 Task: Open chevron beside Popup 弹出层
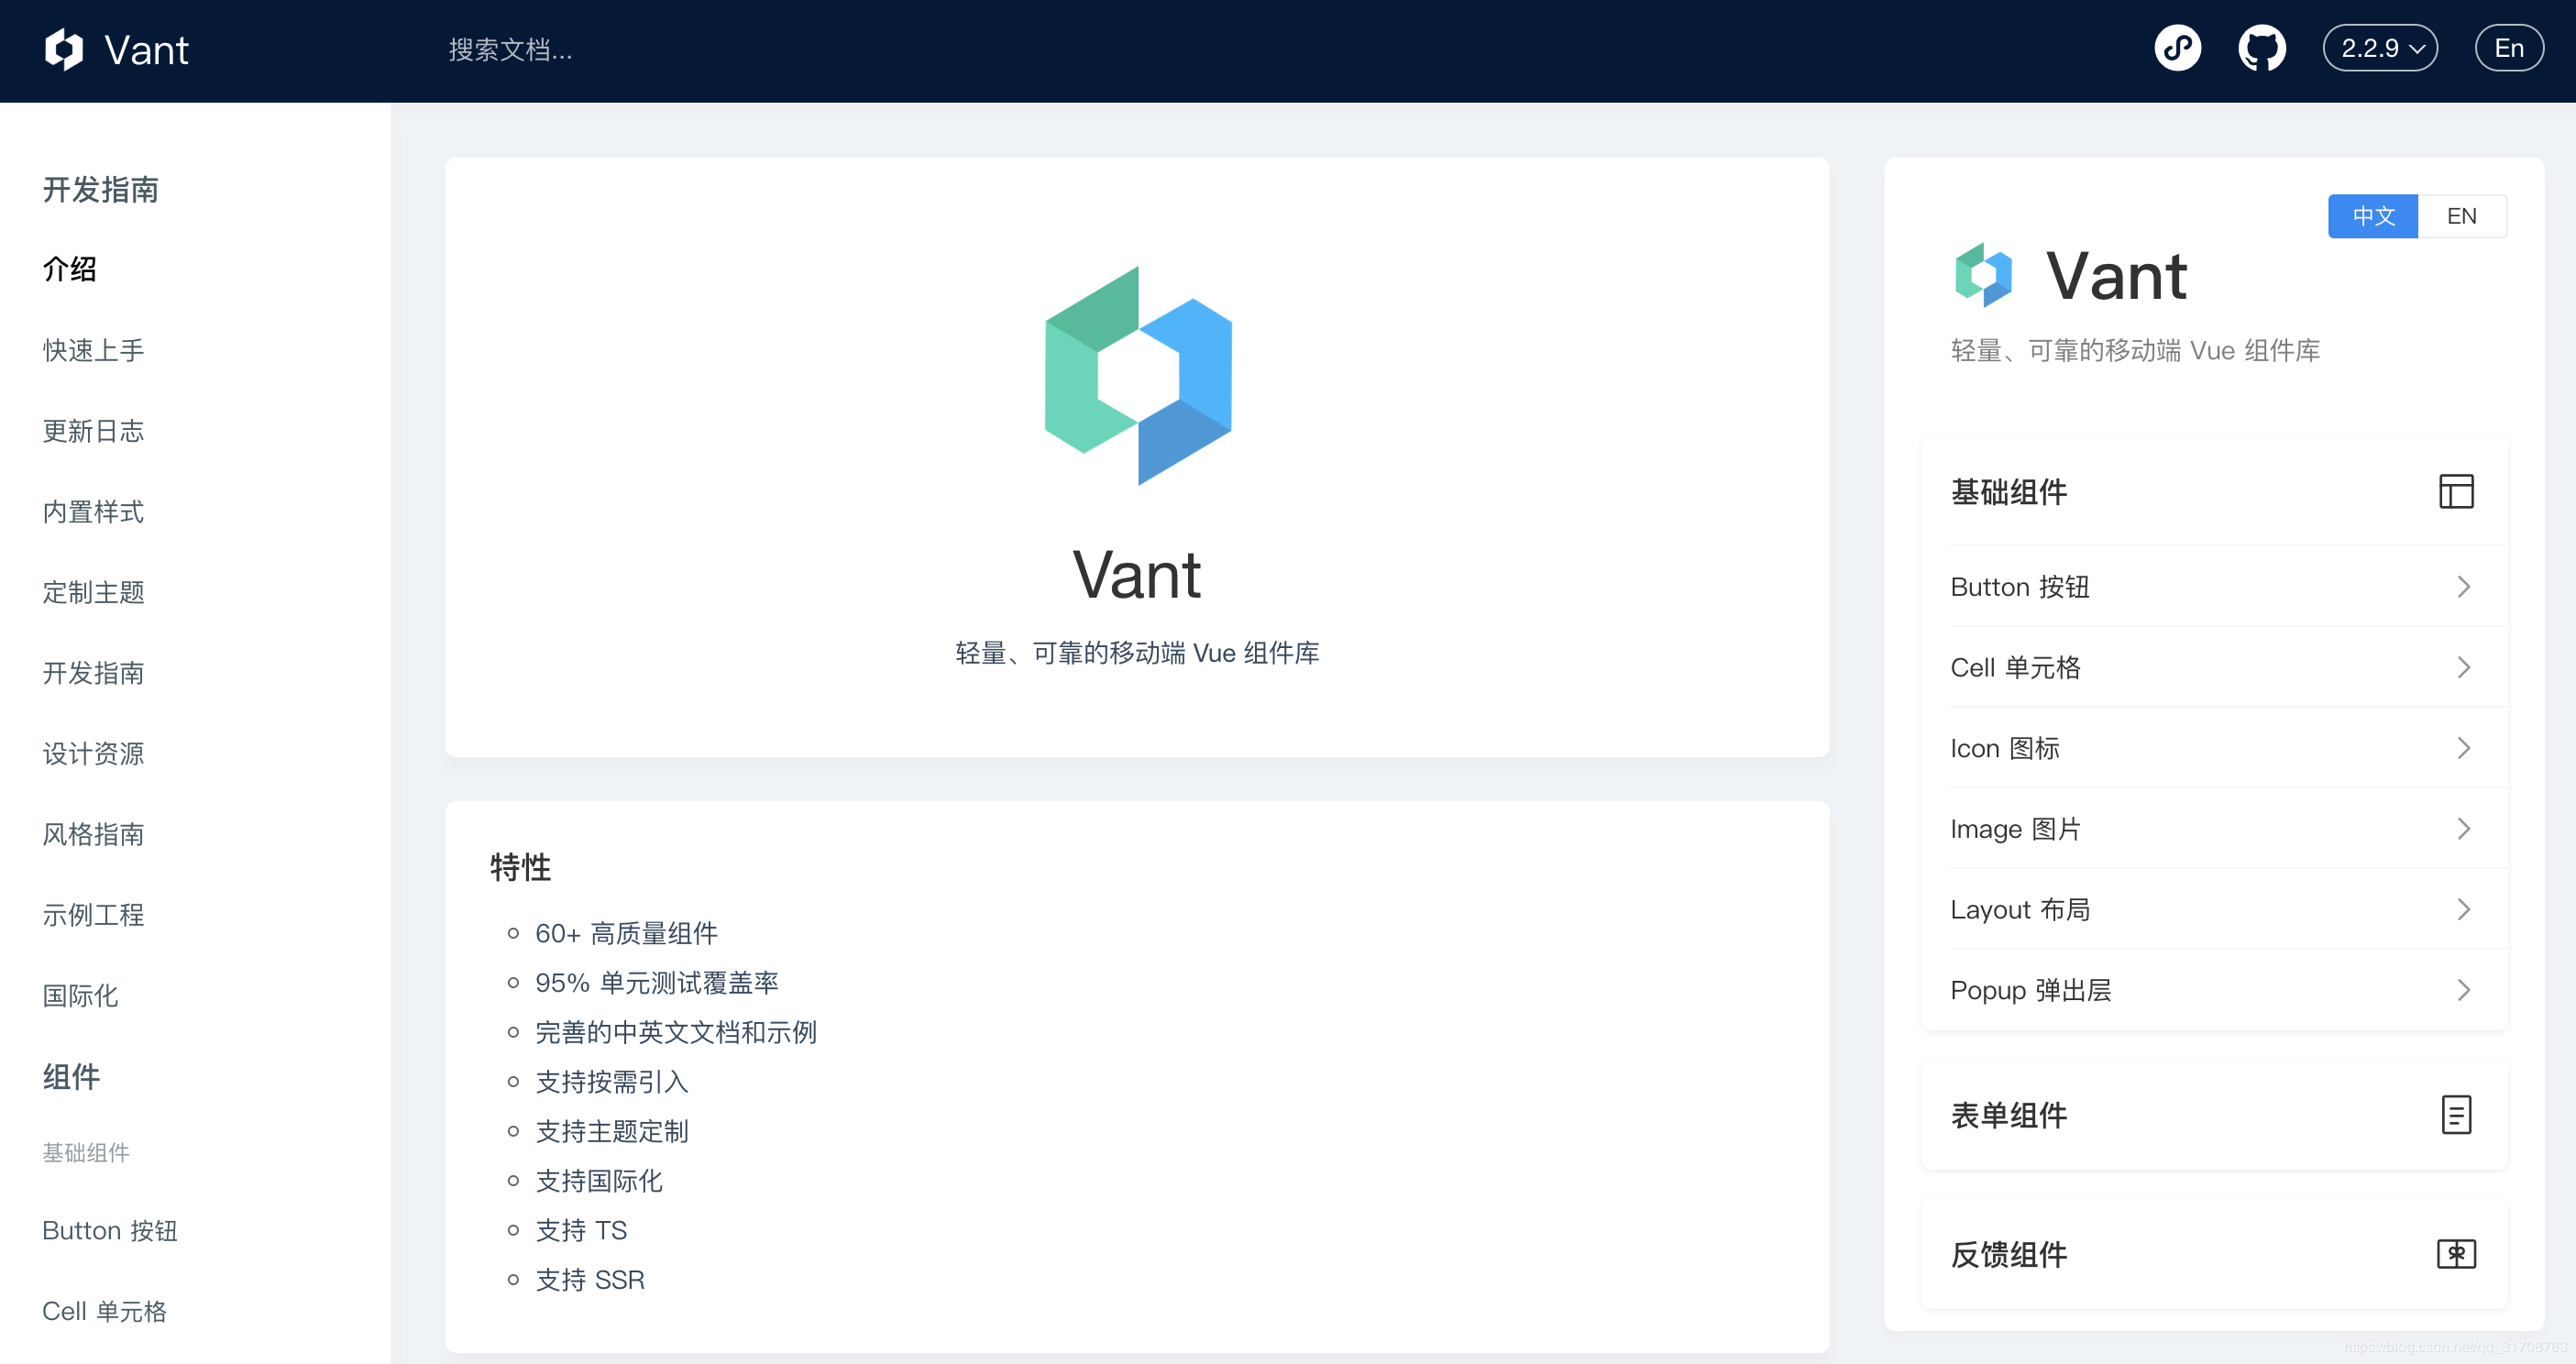pyautogui.click(x=2463, y=990)
